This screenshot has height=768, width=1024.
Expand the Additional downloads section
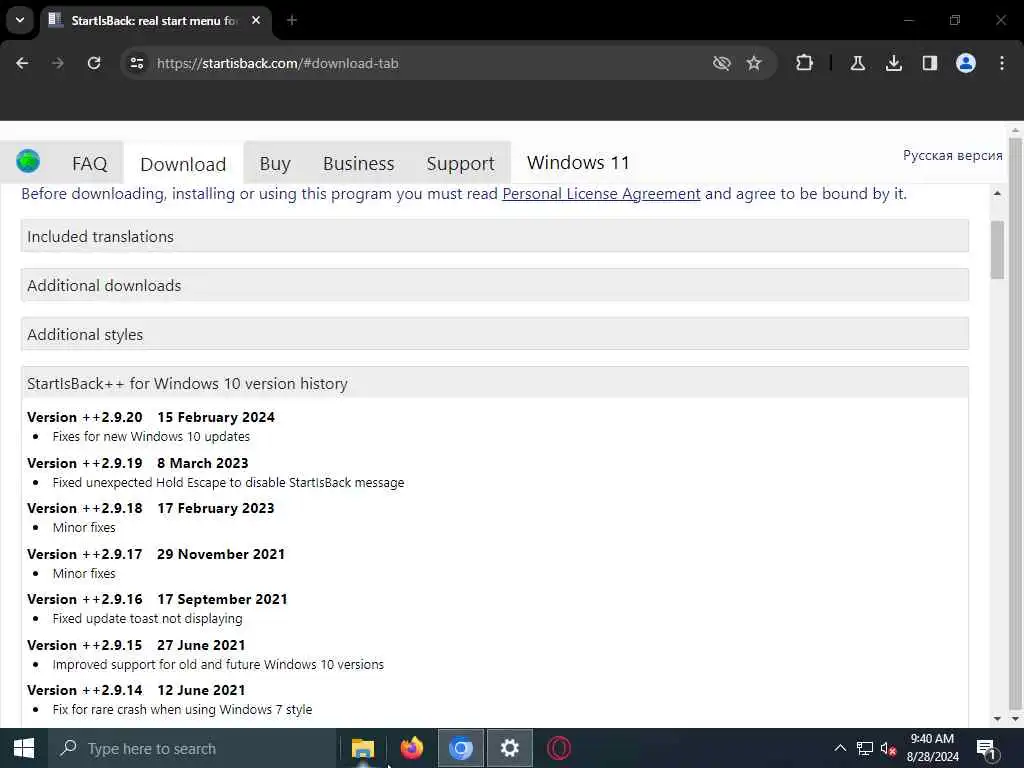pos(494,285)
